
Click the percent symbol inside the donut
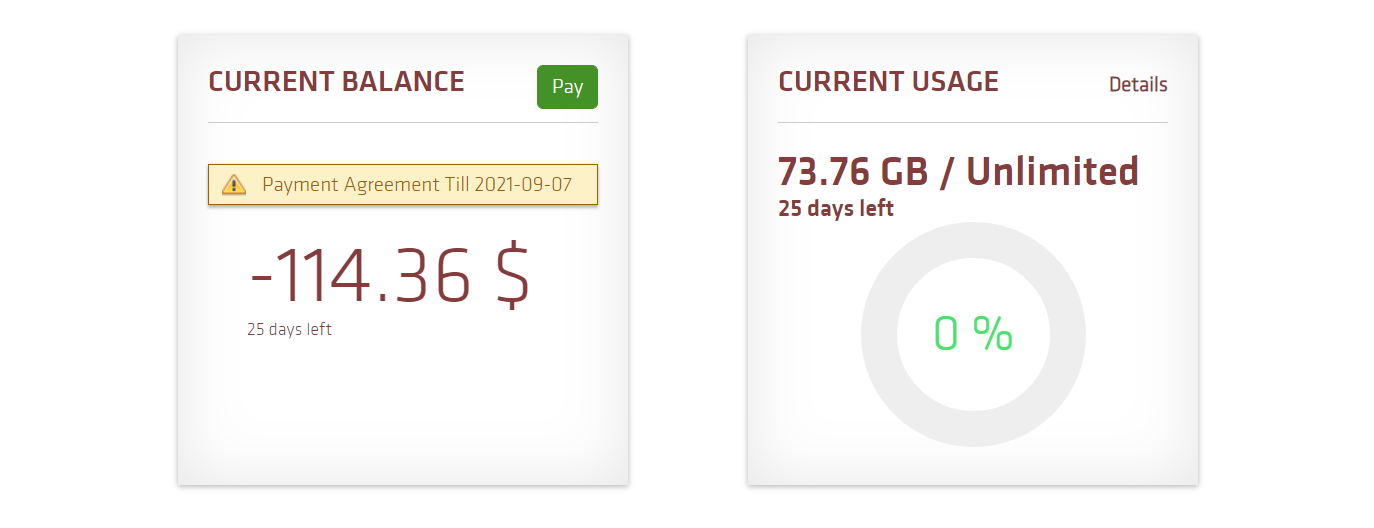pyautogui.click(x=992, y=334)
